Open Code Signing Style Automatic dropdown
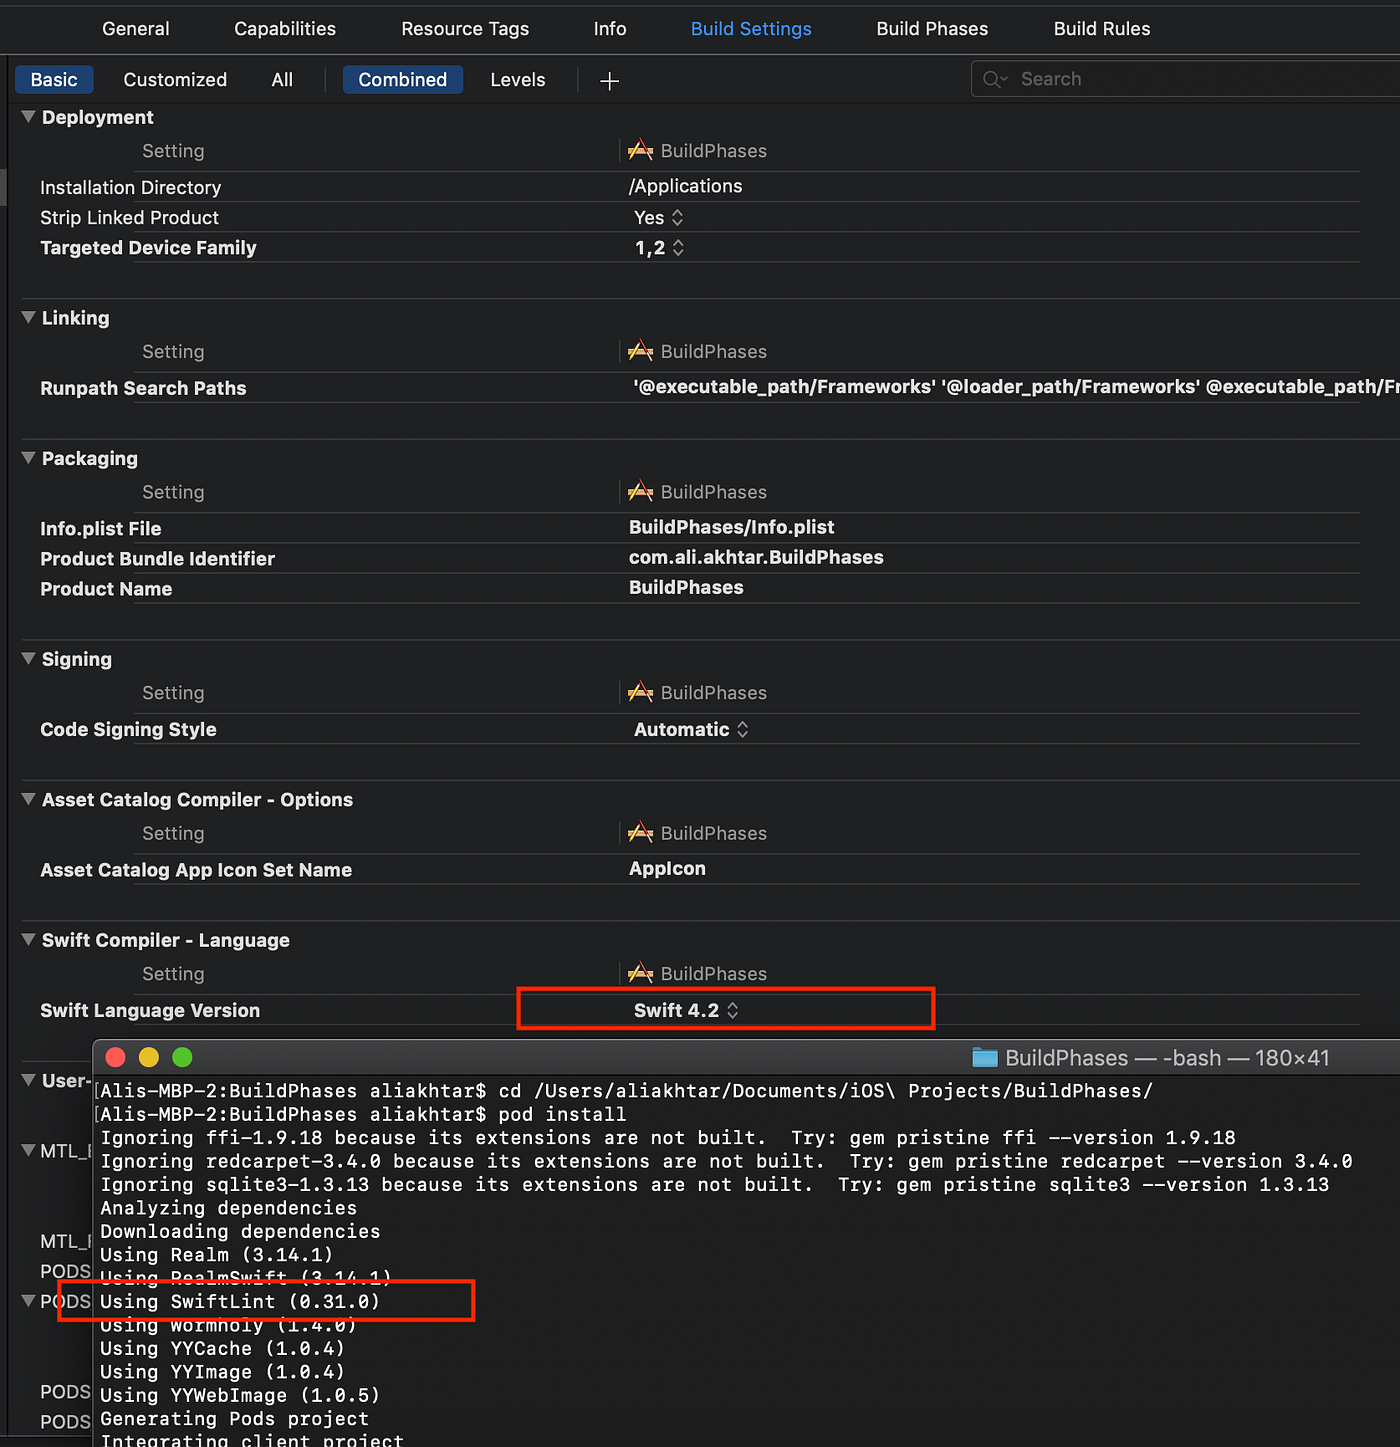 tap(691, 729)
